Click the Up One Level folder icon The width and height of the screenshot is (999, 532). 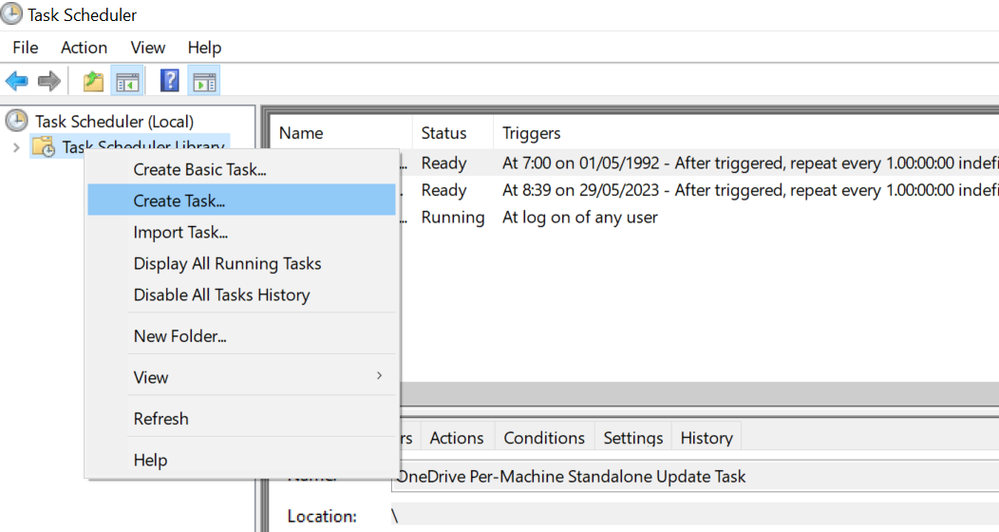[93, 81]
